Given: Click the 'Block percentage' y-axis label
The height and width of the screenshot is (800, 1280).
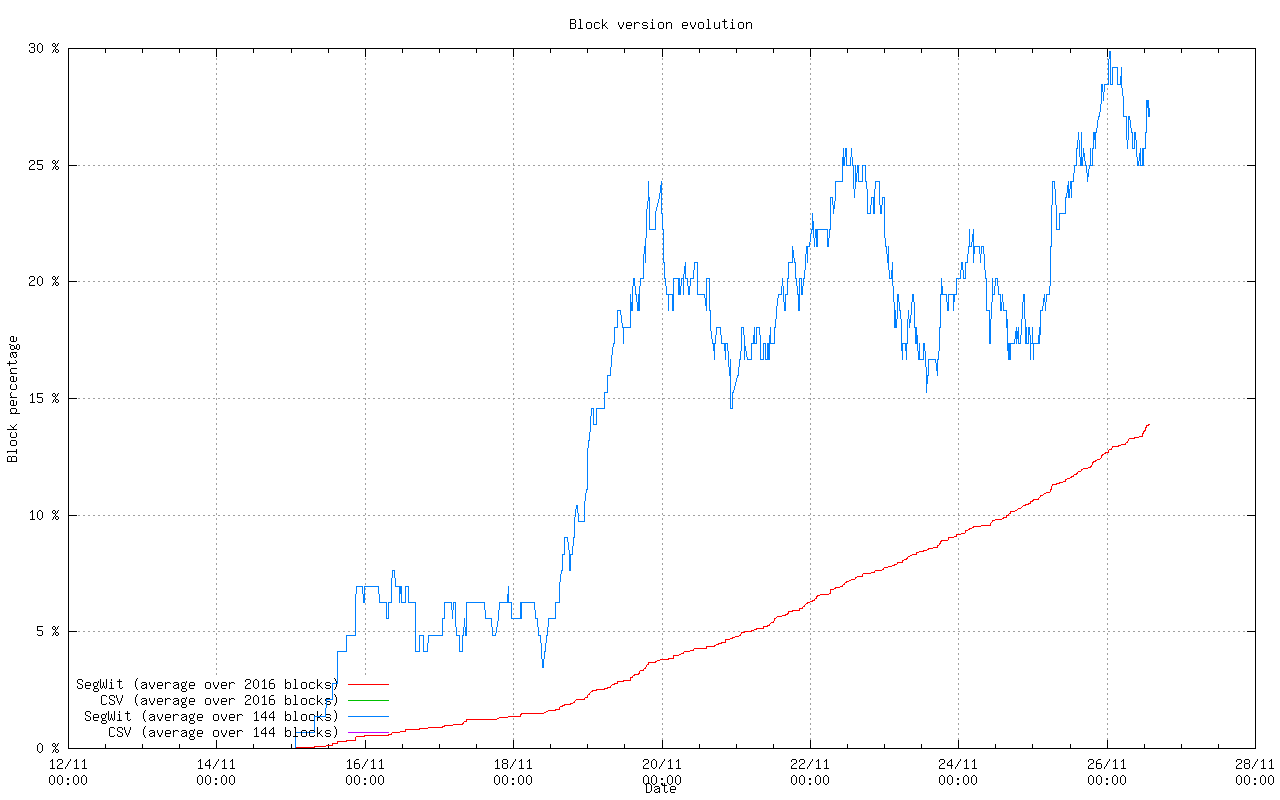Looking at the screenshot, I should (13, 399).
